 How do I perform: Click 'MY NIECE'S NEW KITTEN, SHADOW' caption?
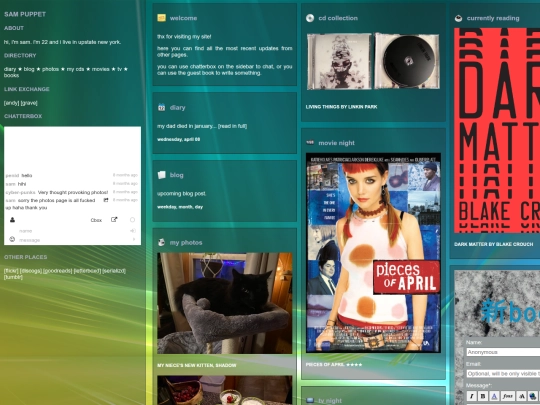[x=197, y=365]
